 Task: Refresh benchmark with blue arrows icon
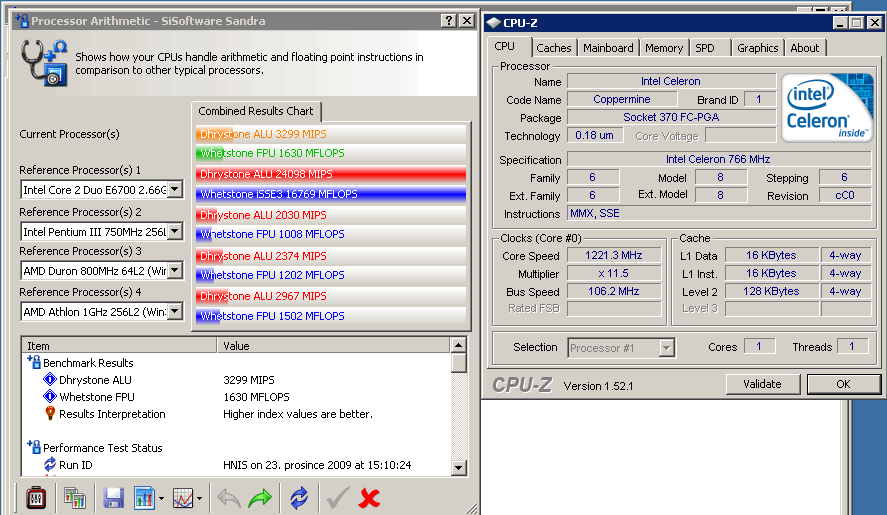(299, 497)
